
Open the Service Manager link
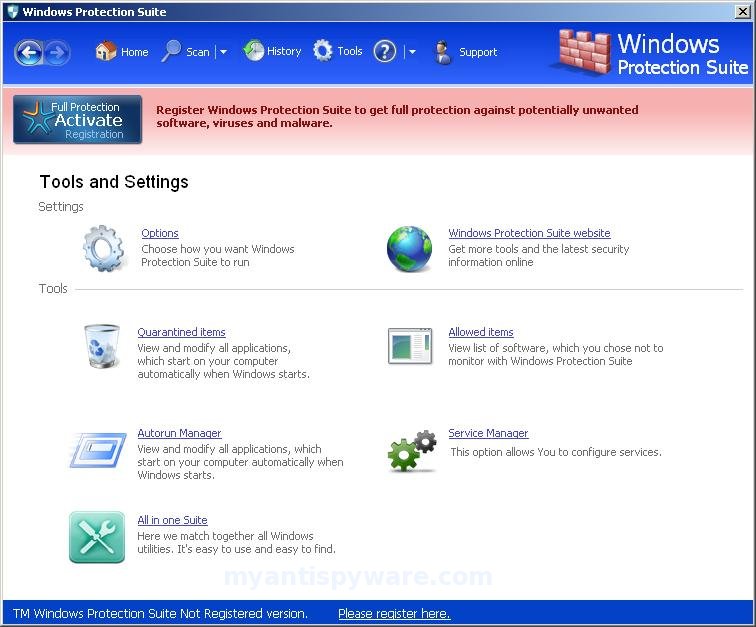pos(488,433)
